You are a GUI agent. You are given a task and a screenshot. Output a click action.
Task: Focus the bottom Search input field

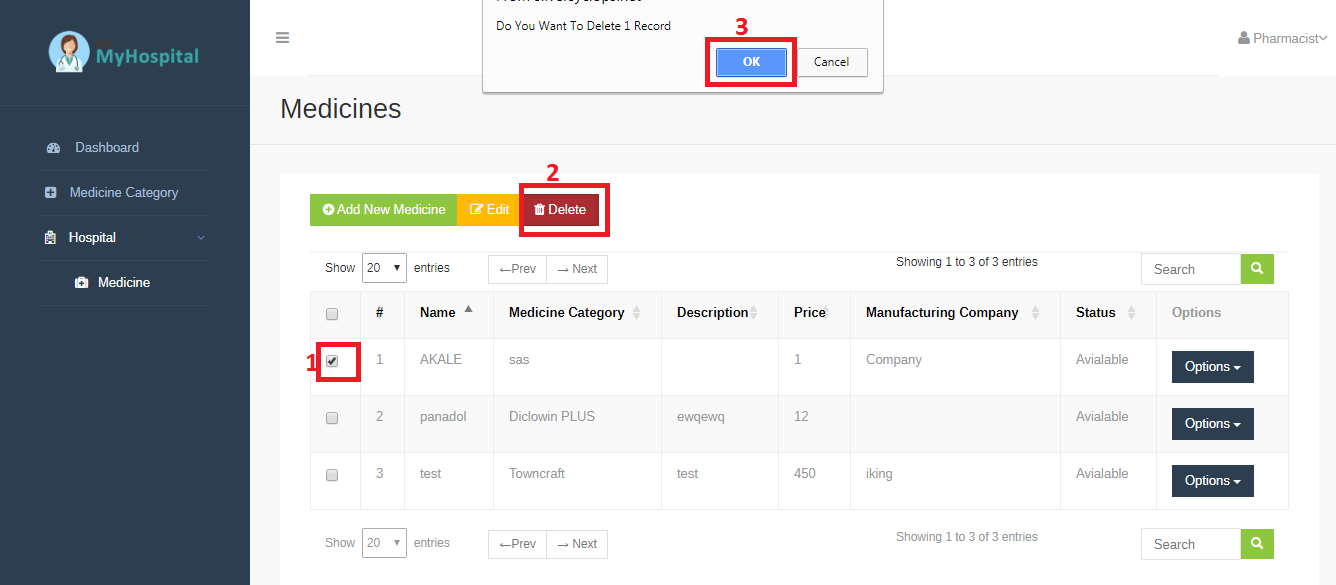[1191, 544]
